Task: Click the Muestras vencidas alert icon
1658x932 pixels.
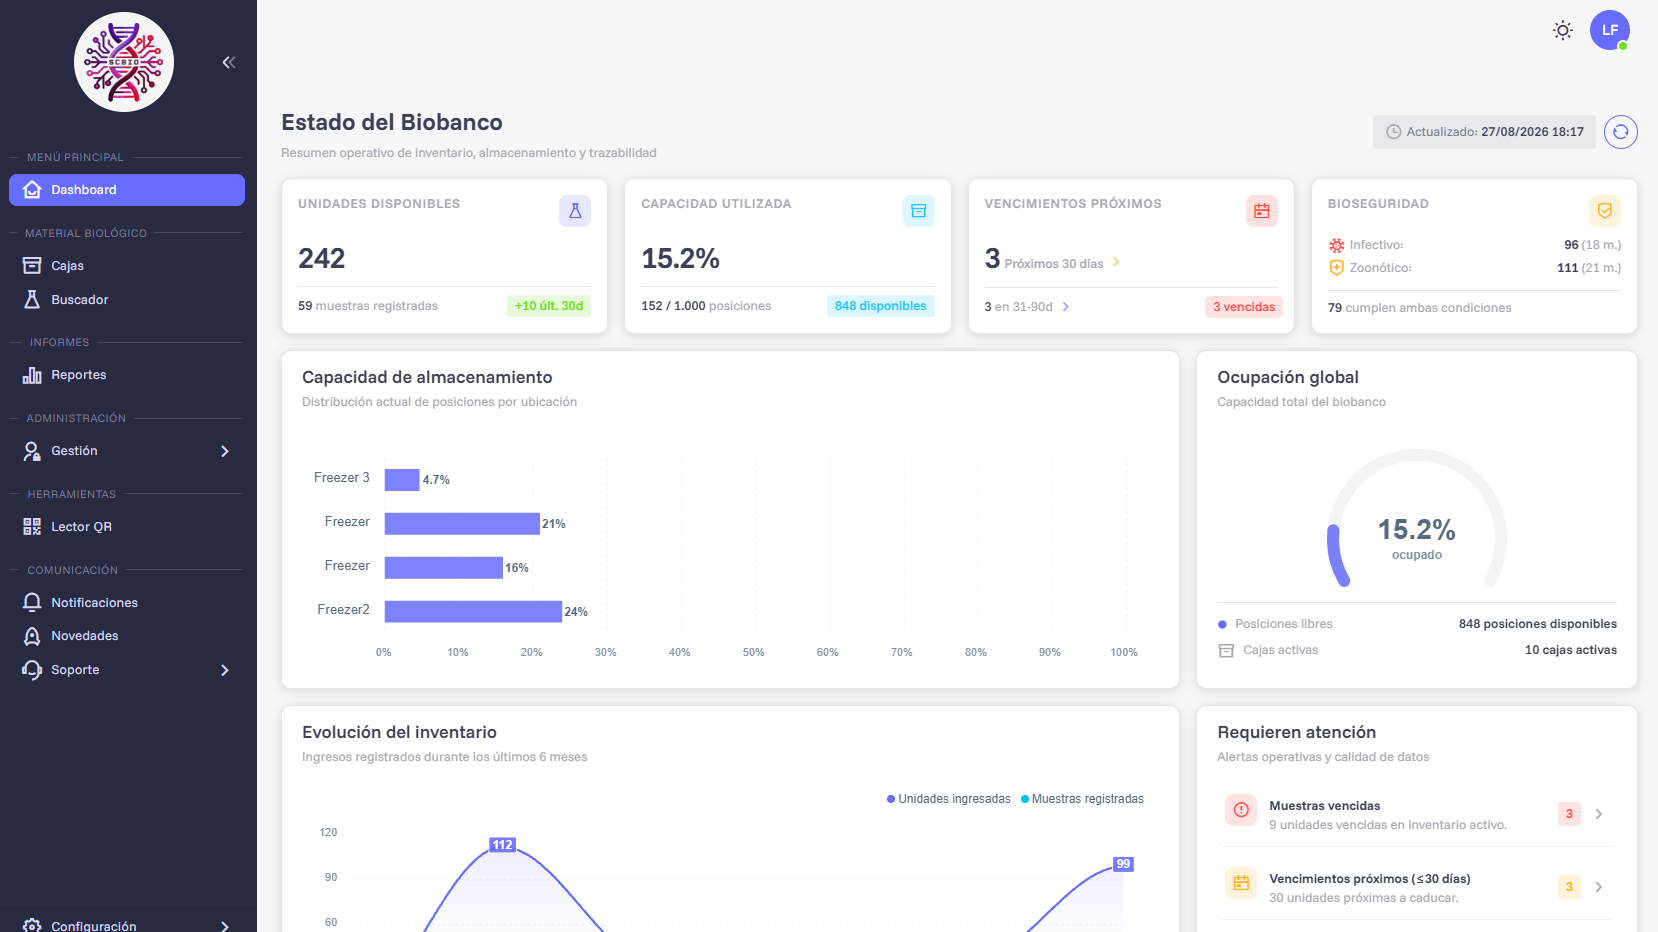Action: (1241, 810)
